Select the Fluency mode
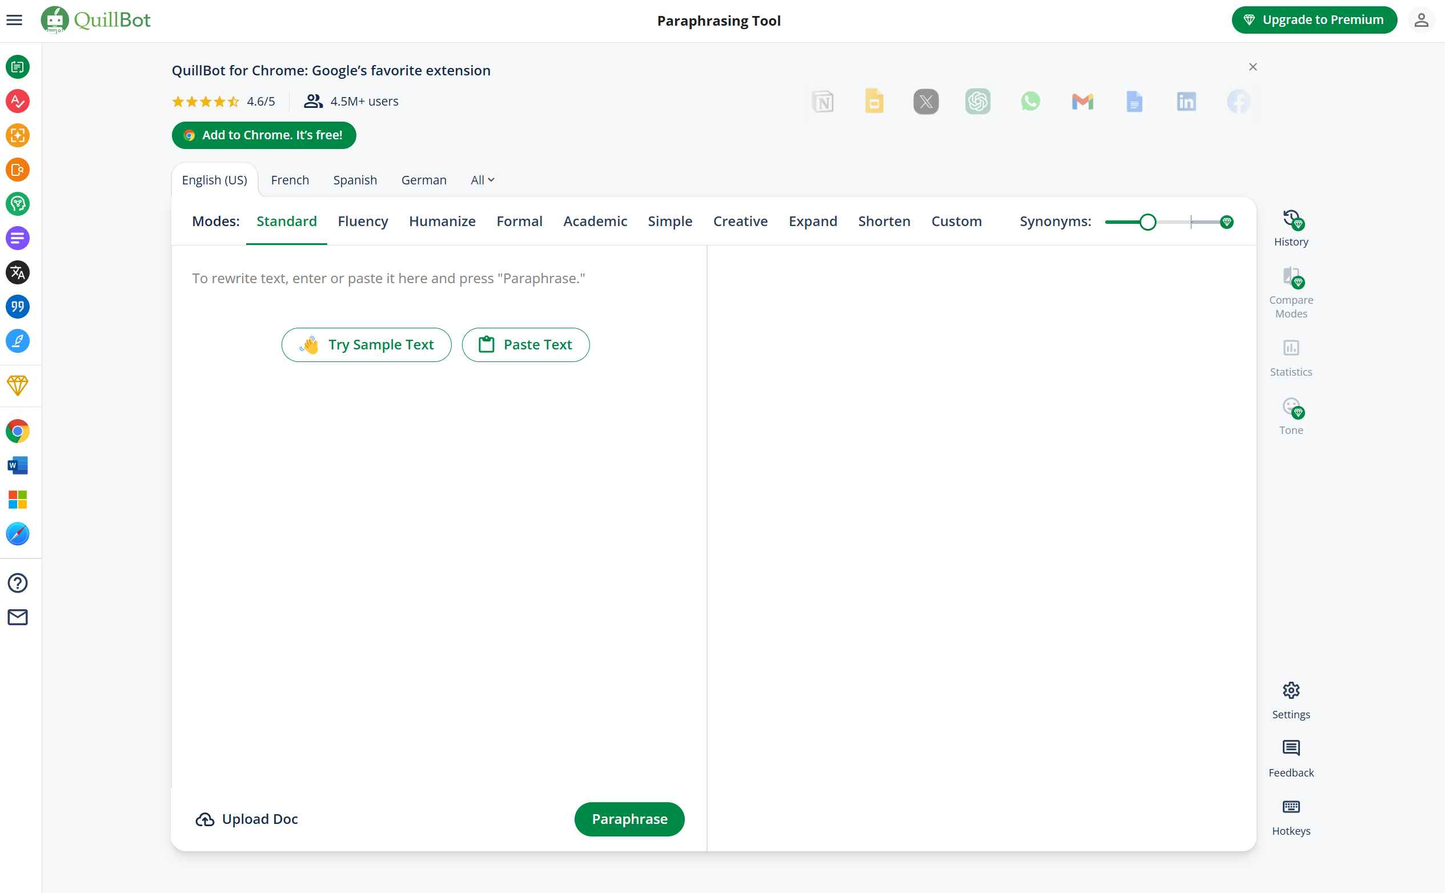The image size is (1445, 893). [363, 221]
